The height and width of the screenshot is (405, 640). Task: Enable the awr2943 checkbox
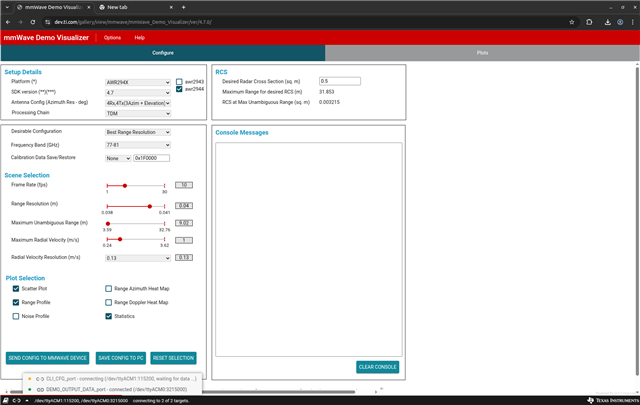[x=179, y=82]
